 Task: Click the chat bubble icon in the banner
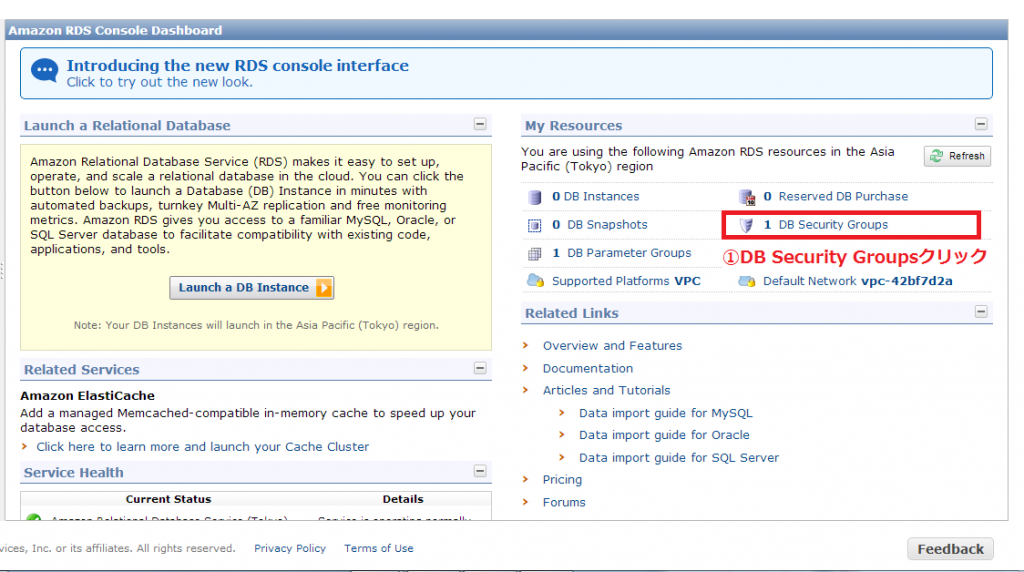(x=44, y=71)
